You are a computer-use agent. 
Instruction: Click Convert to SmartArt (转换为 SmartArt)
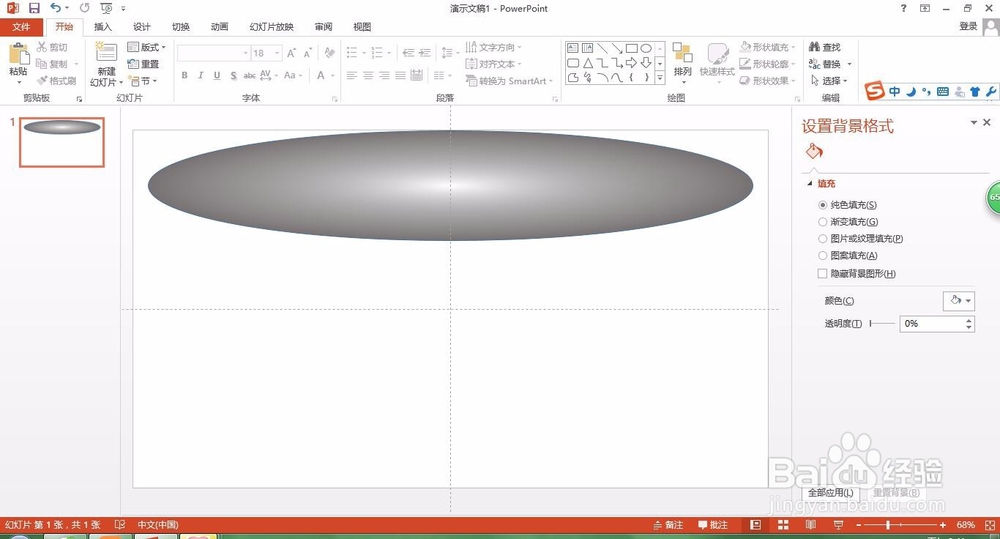tap(509, 81)
